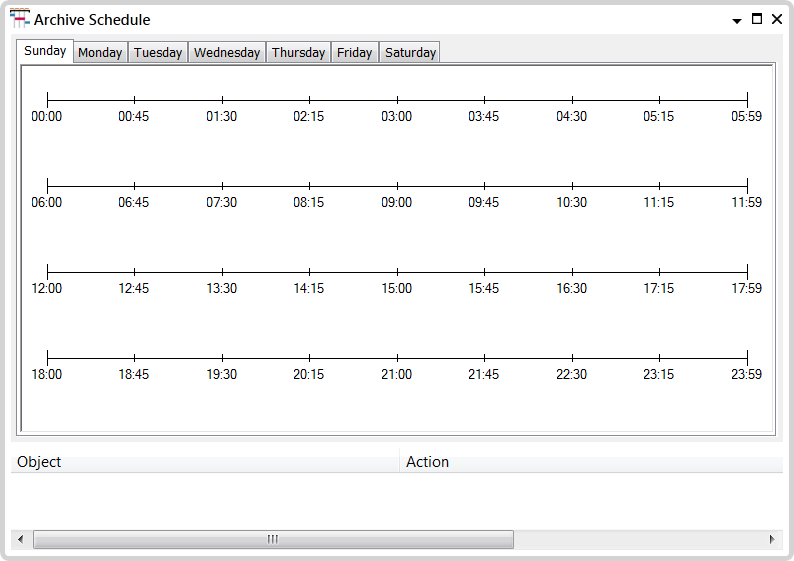Click the Action column header
Viewport: 794px width, 561px height.
point(590,462)
